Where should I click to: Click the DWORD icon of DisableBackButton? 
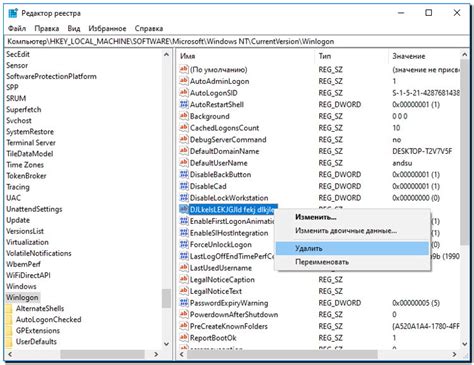(x=184, y=174)
